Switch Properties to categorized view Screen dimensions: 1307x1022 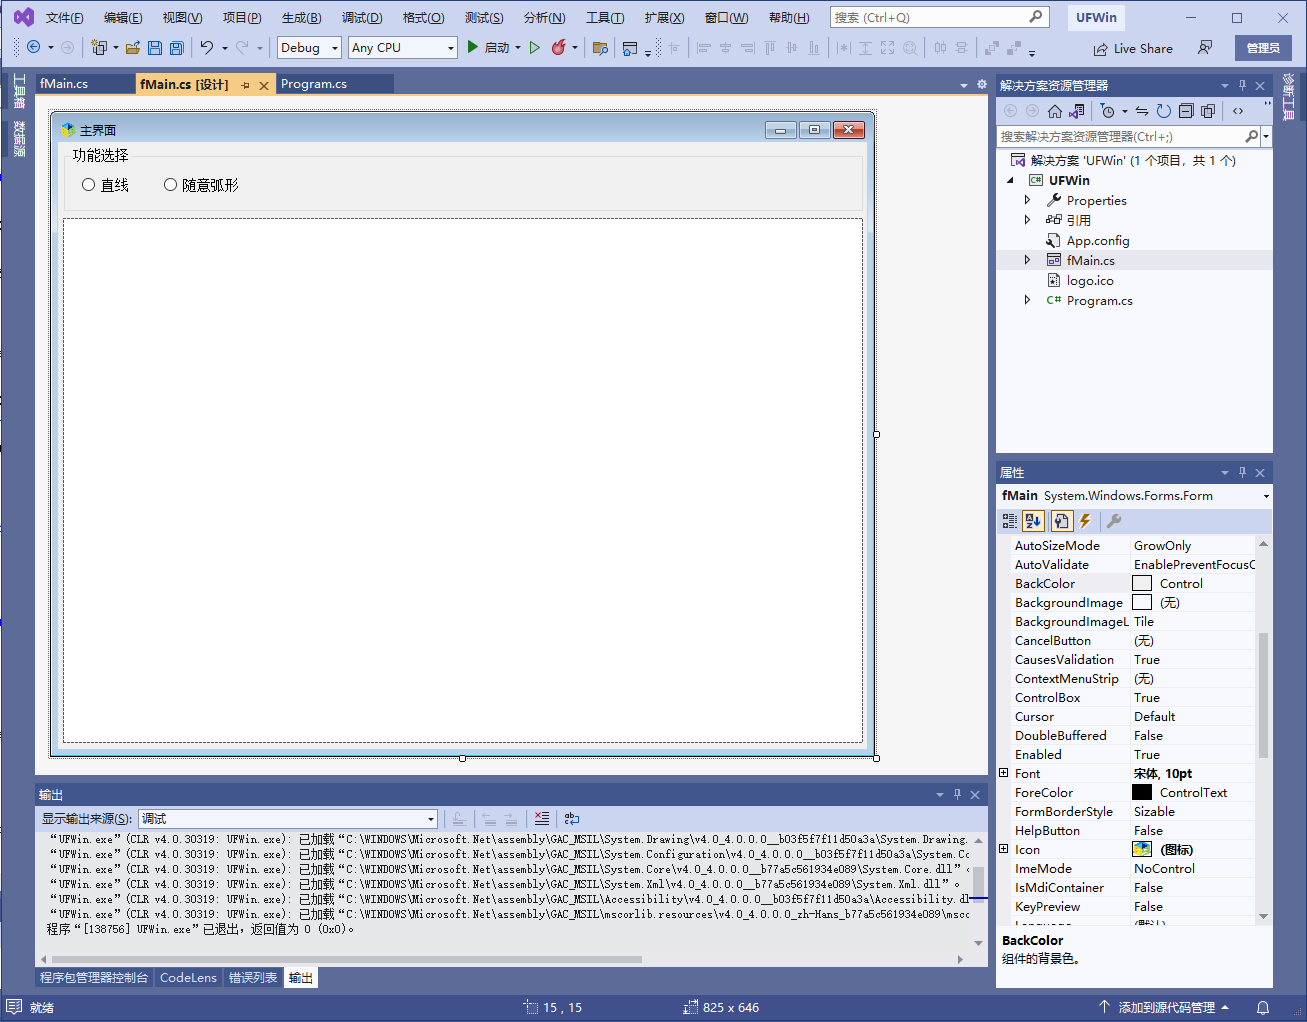pos(1010,521)
